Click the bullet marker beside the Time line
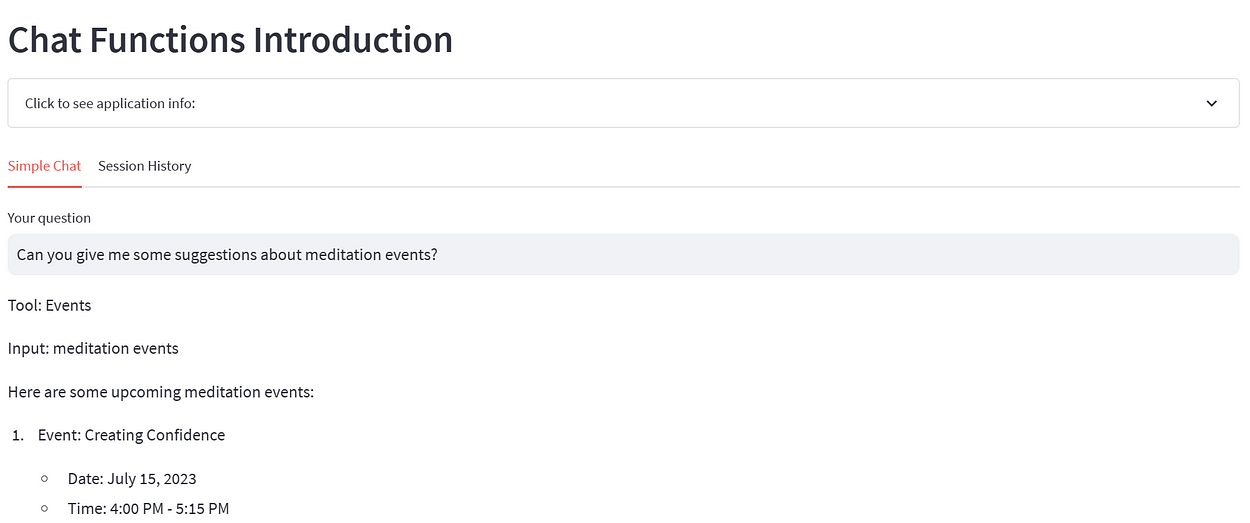Viewport: 1250px width, 523px height. click(44, 510)
